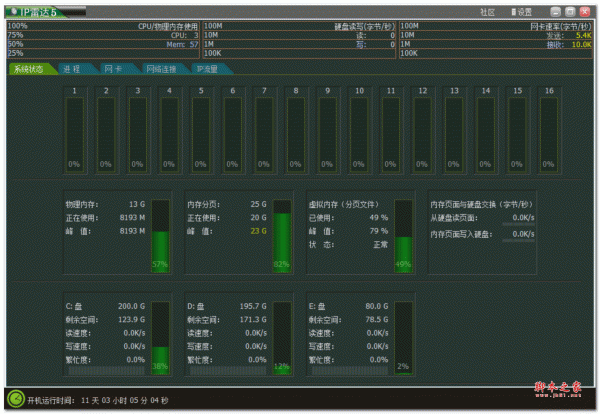Viewport: 600px width, 414px height.
Task: Open 设置 in the title bar
Action: [x=522, y=12]
